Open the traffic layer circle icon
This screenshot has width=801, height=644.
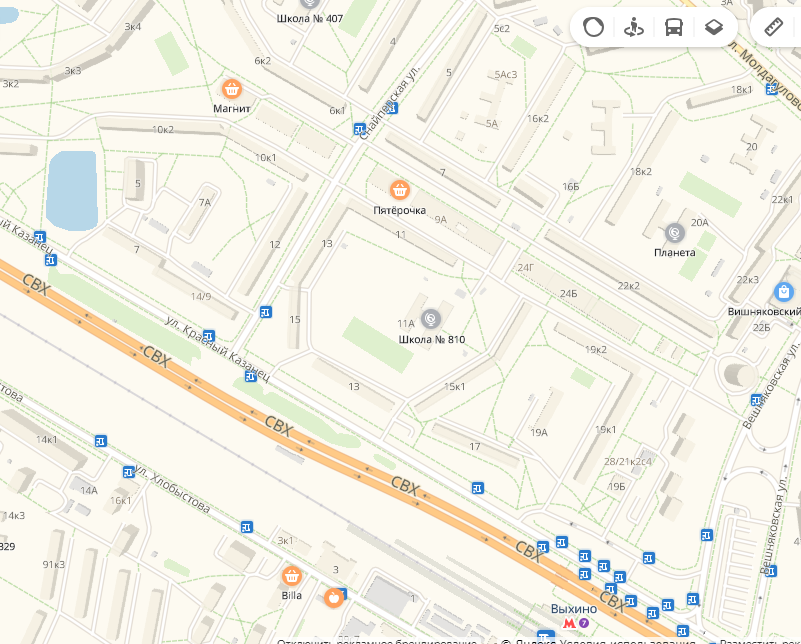click(593, 27)
